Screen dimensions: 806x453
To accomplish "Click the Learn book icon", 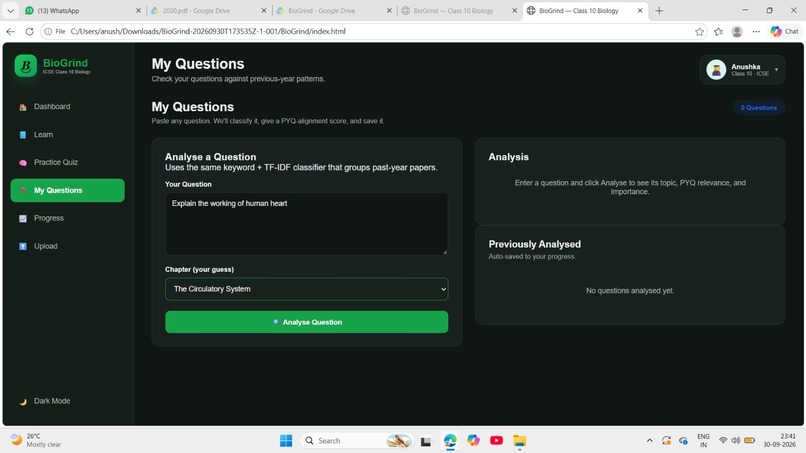I will [x=23, y=135].
